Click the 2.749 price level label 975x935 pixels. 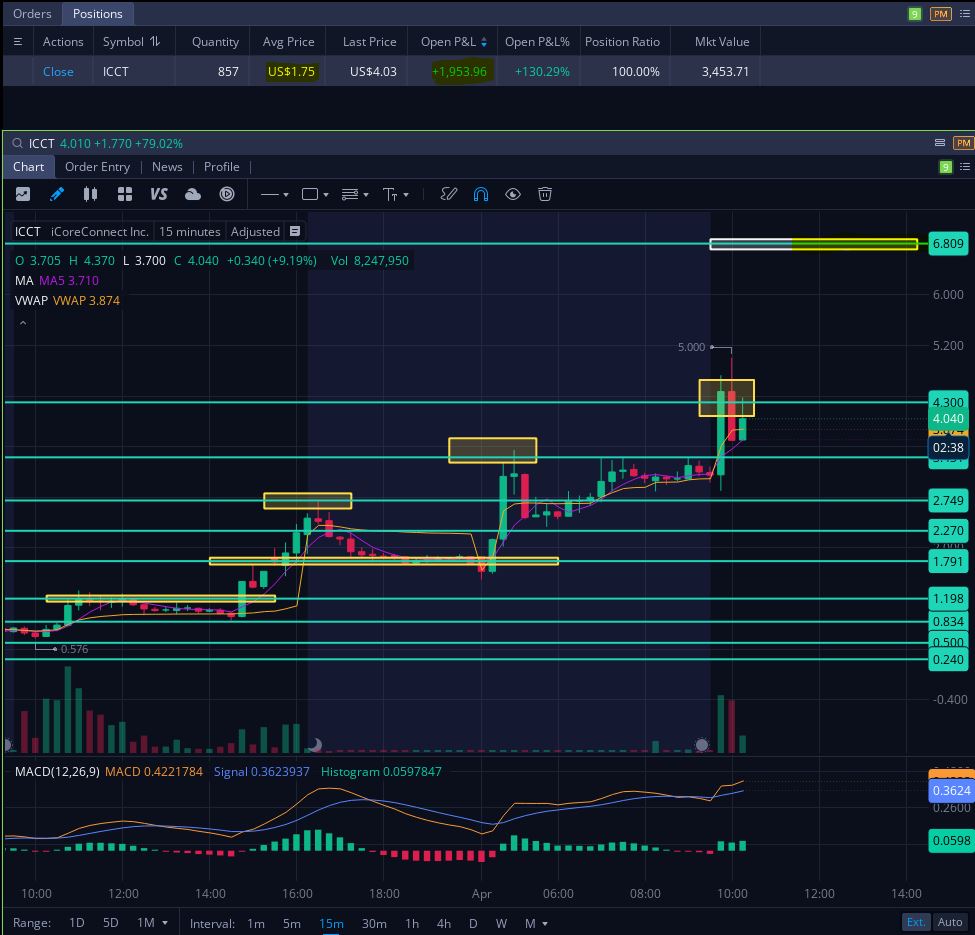948,500
